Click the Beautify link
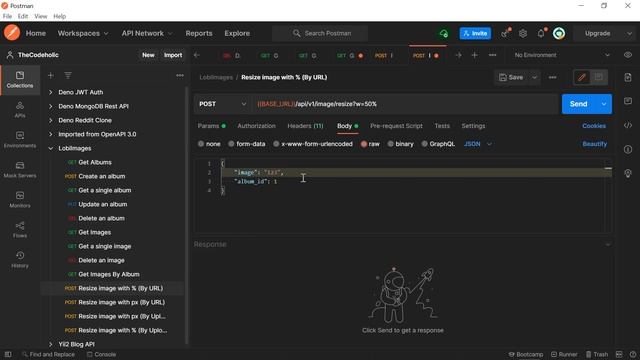Viewport: 640px width, 360px height. coord(594,144)
